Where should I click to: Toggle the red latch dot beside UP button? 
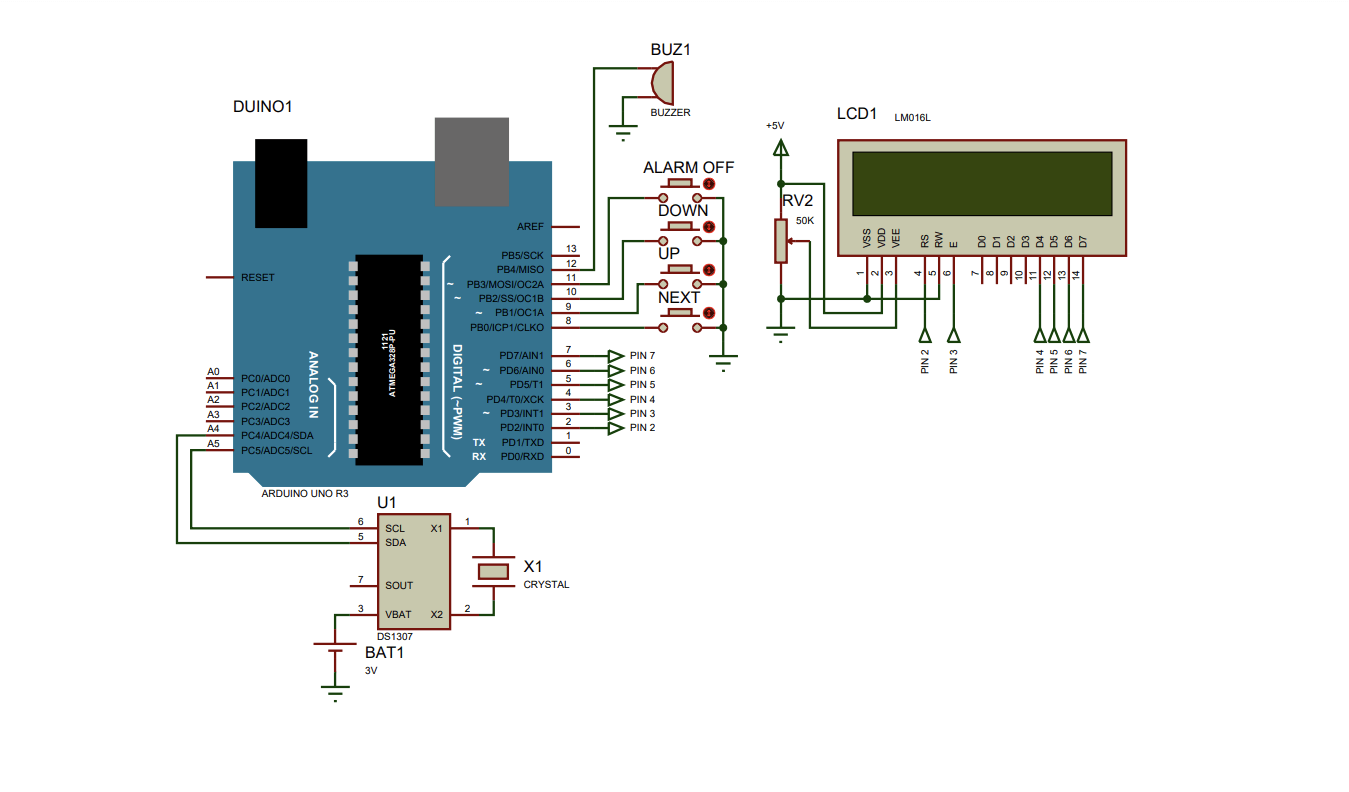(709, 270)
